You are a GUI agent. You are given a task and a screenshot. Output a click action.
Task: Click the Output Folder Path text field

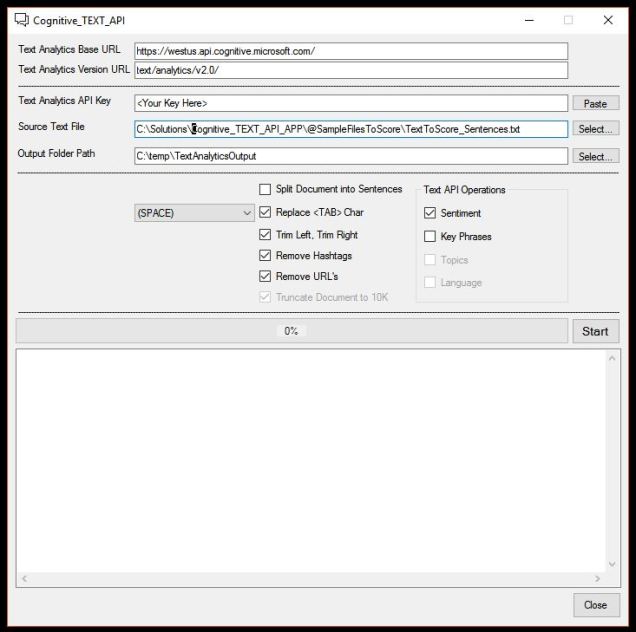(350, 156)
